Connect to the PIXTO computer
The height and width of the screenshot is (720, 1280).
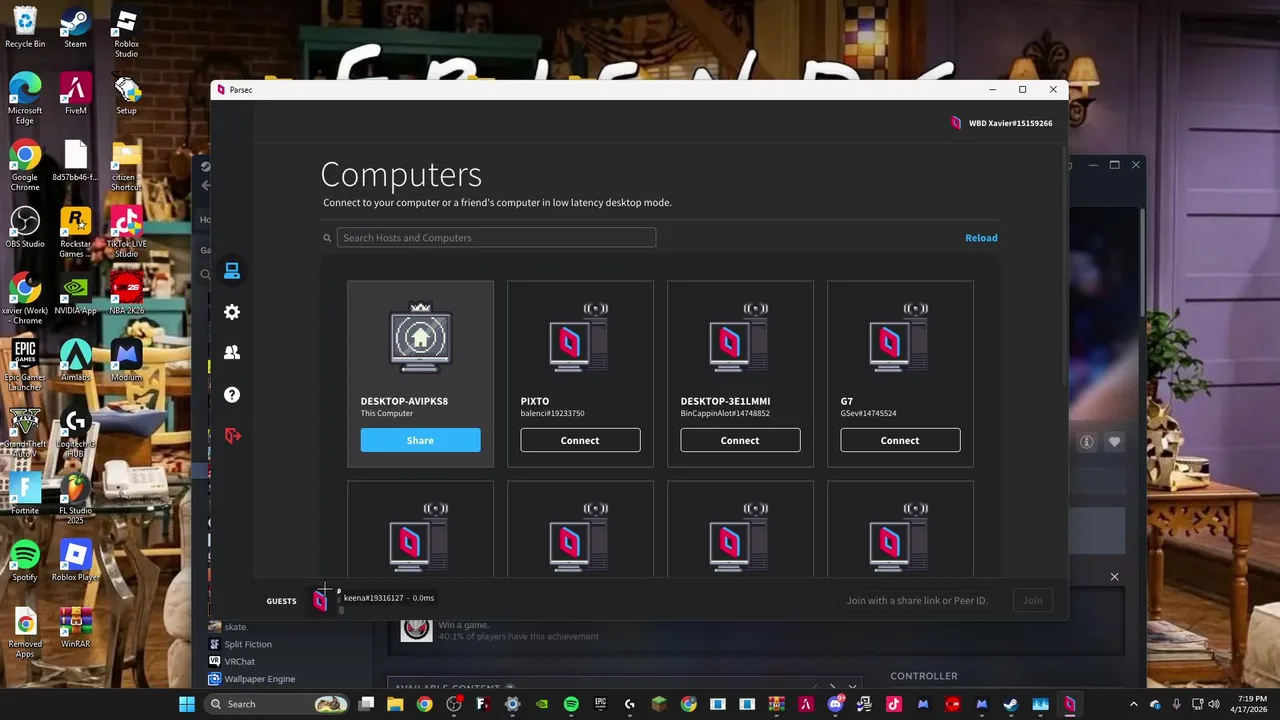[x=580, y=440]
